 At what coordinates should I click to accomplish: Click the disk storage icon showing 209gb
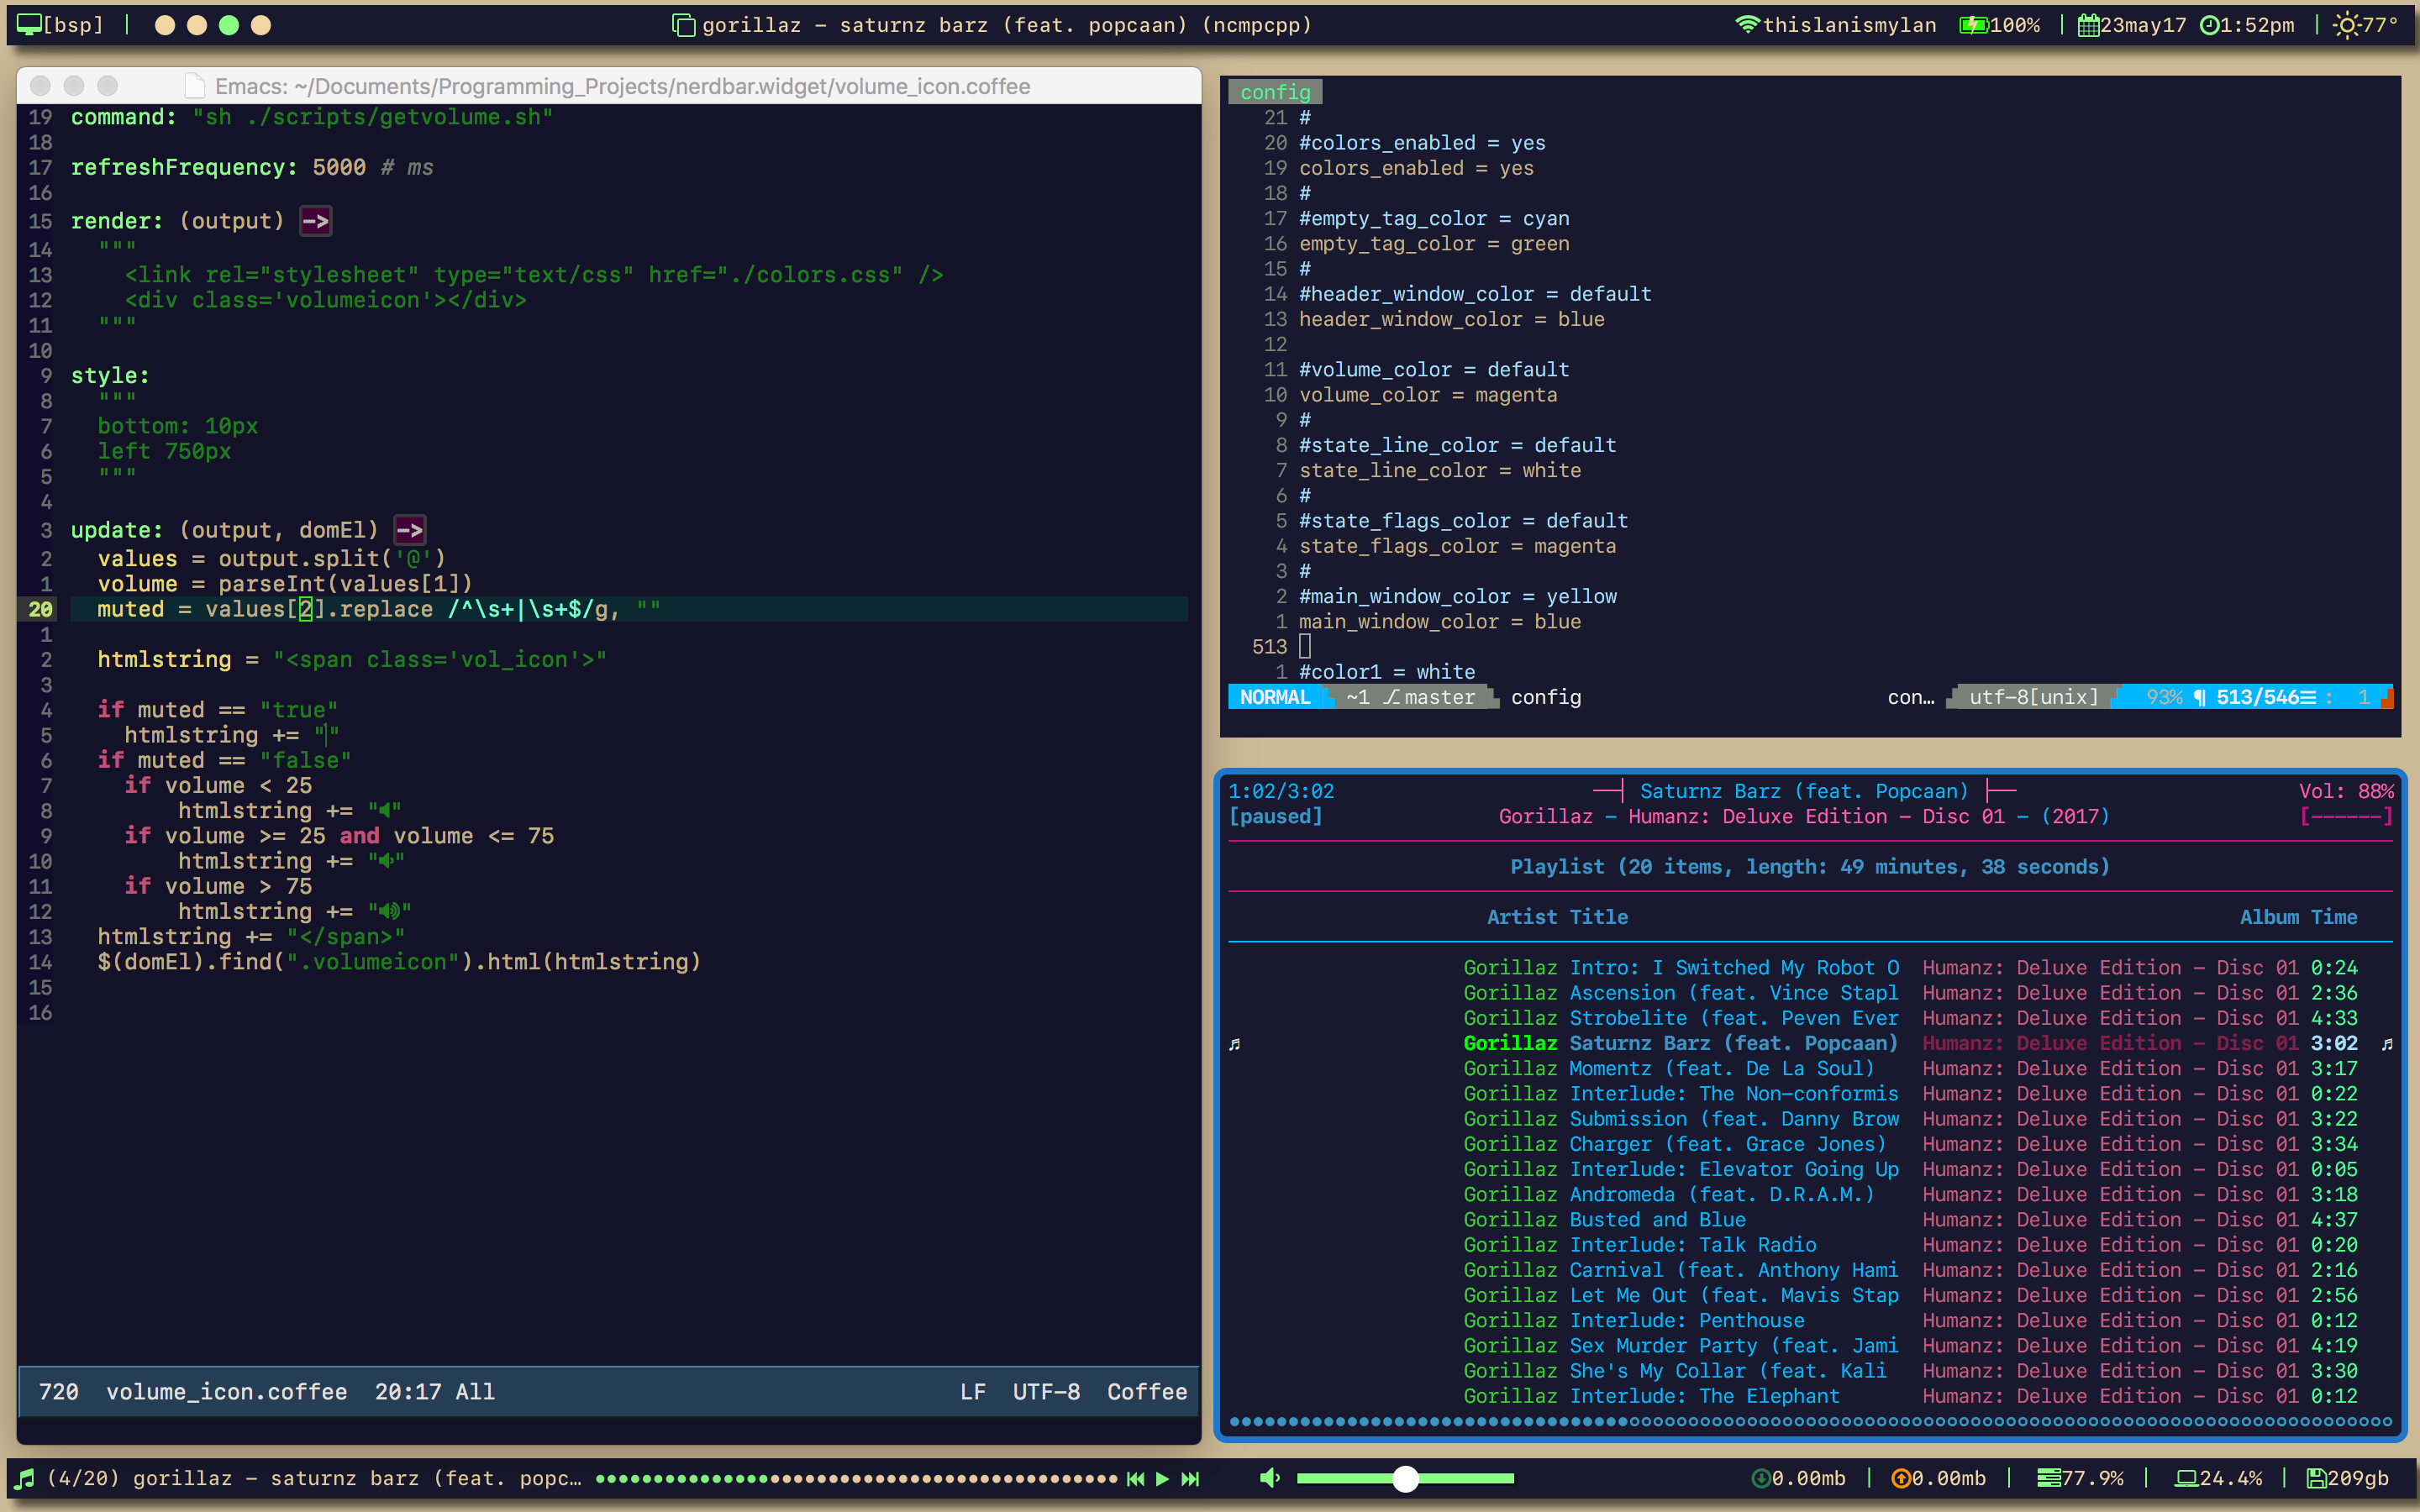click(2315, 1478)
